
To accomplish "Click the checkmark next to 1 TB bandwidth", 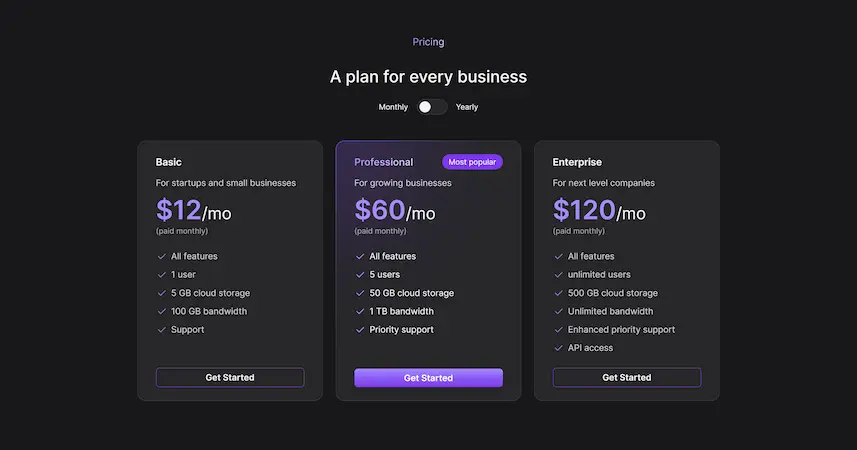I will [x=360, y=311].
